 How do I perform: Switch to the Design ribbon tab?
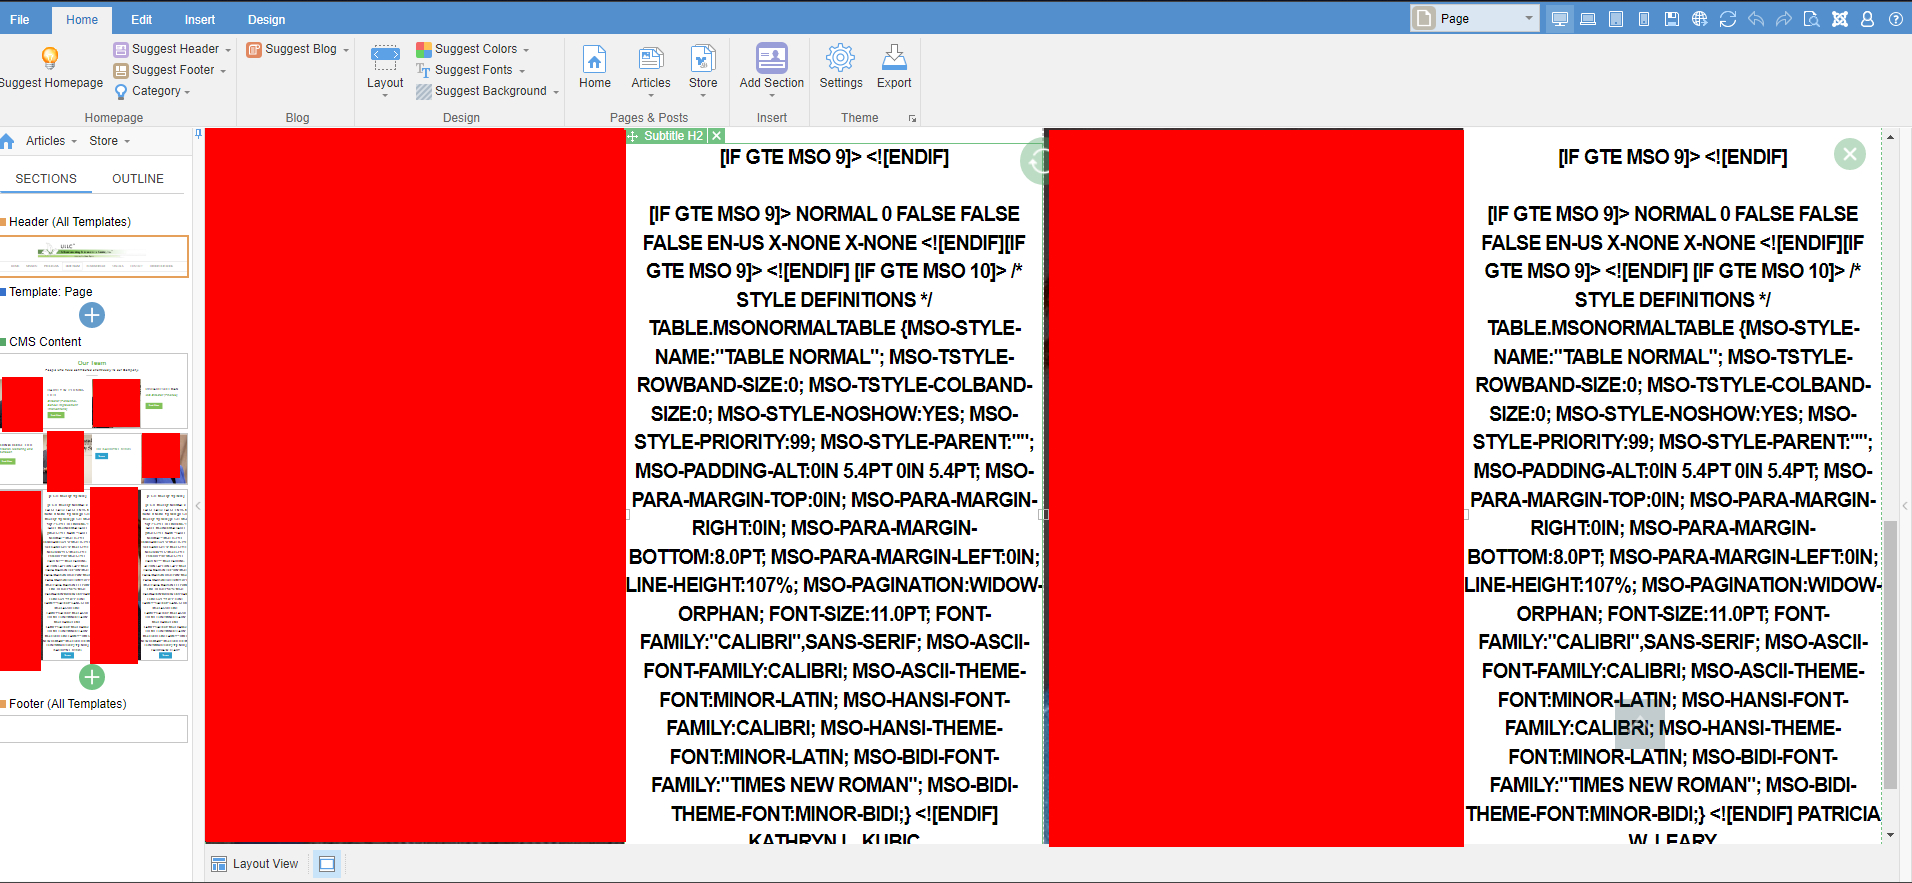coord(267,19)
